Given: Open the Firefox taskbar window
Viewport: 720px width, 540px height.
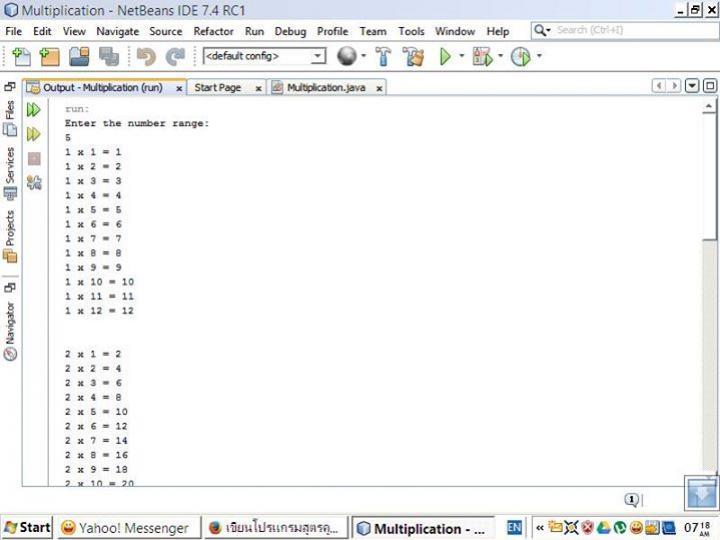Looking at the screenshot, I should tap(276, 527).
